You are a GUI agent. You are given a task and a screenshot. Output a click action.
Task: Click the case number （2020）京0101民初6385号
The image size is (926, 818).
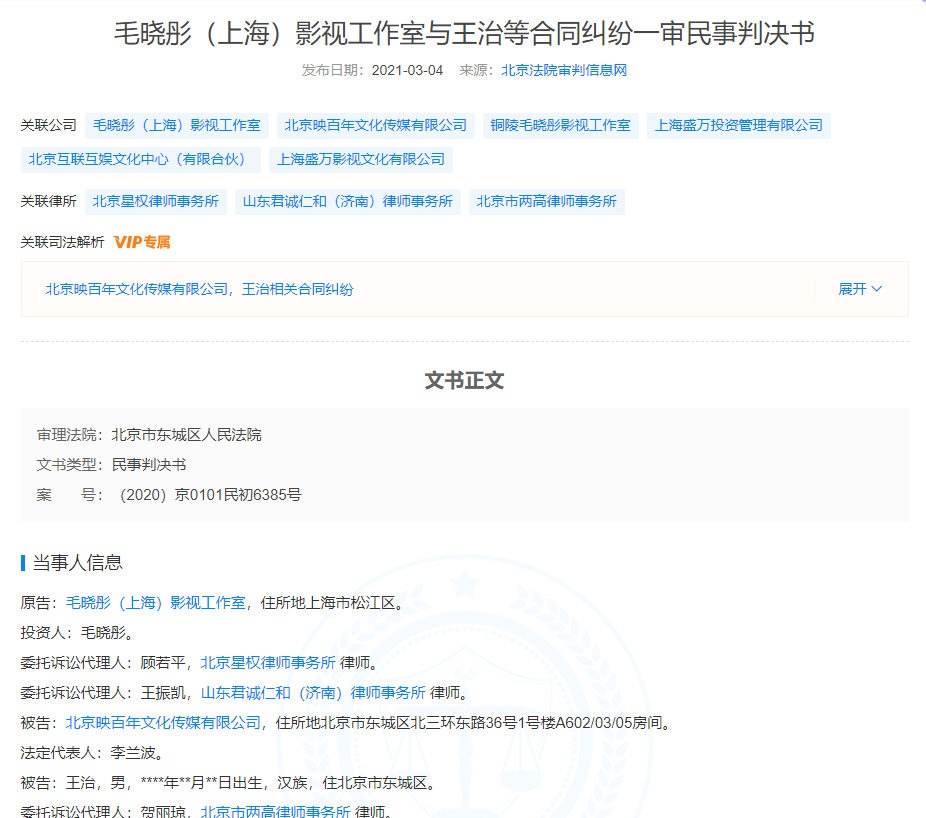[x=210, y=495]
